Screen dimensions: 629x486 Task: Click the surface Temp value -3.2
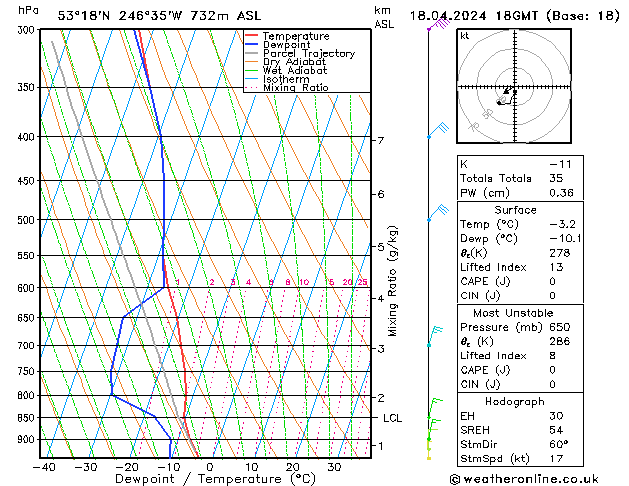tap(562, 224)
